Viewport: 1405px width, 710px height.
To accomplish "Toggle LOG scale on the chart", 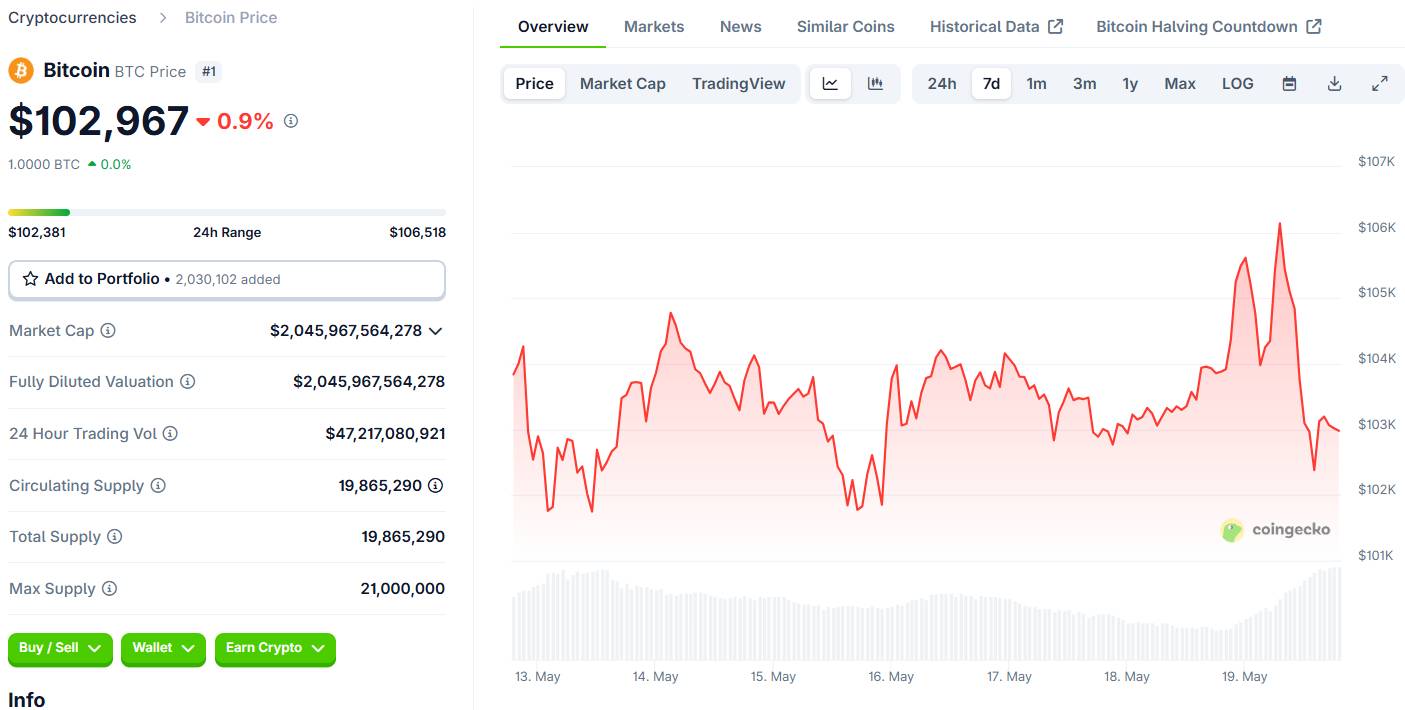I will [1238, 84].
